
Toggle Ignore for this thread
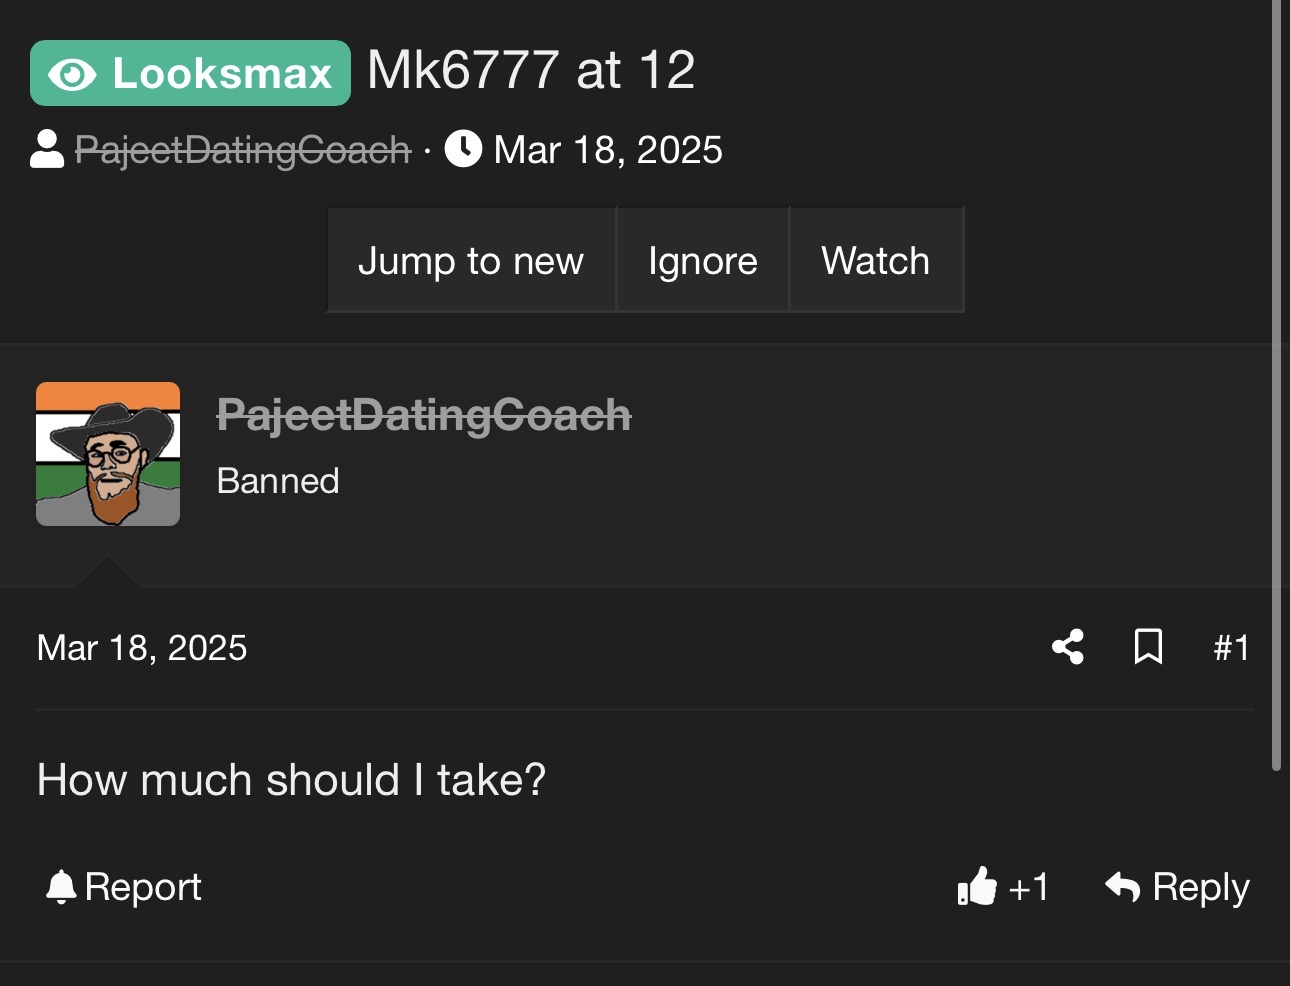[703, 260]
